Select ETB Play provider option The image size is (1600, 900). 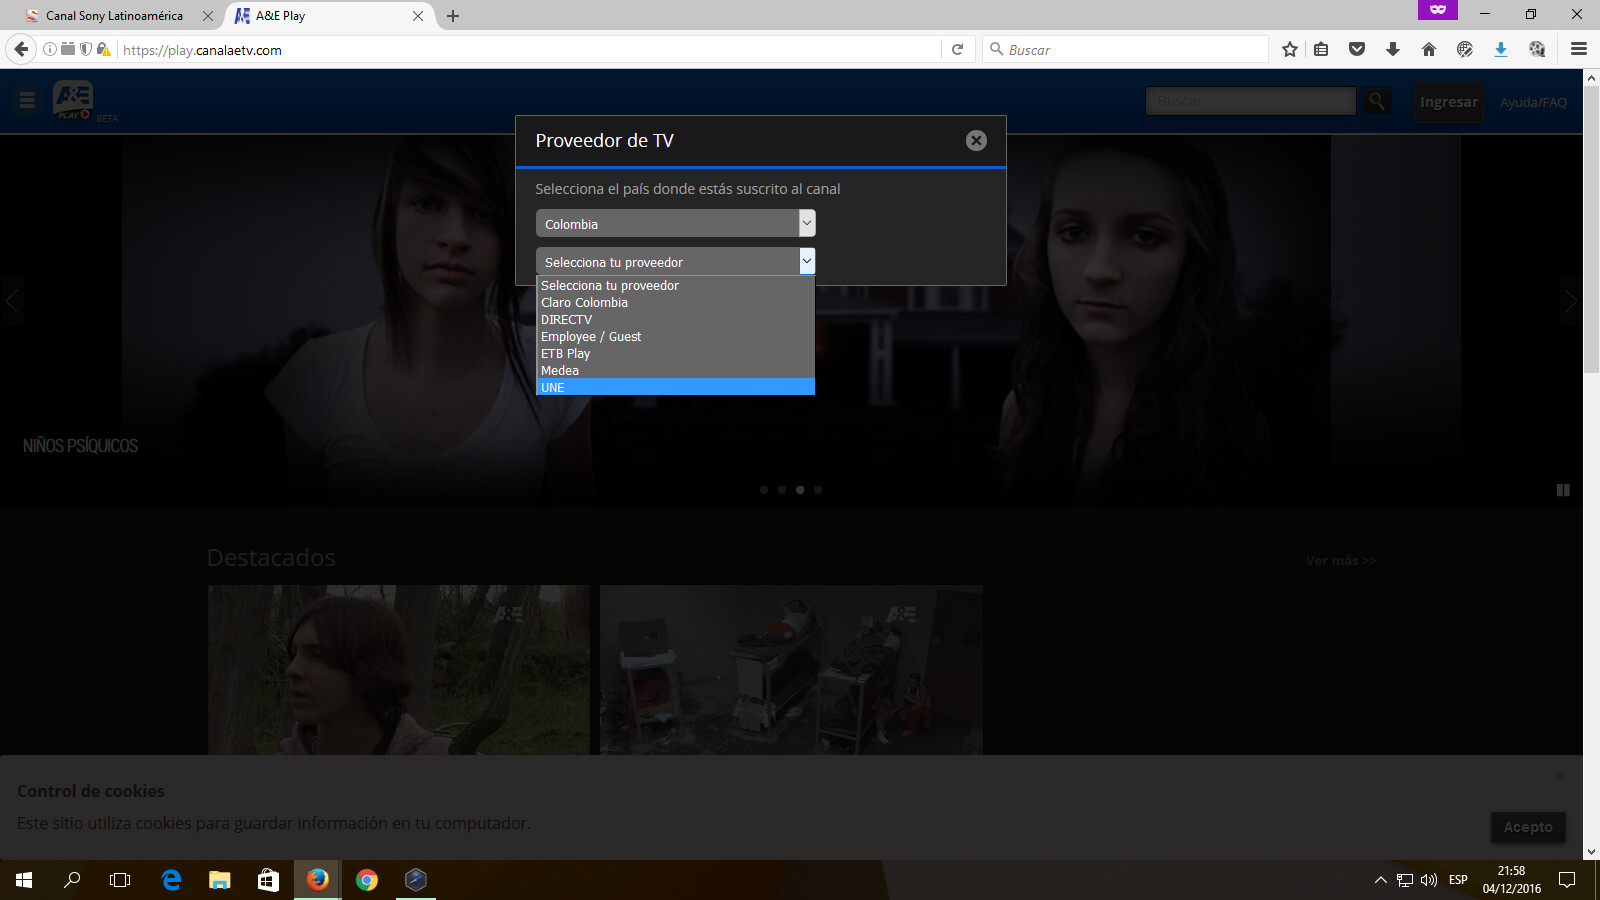pyautogui.click(x=676, y=353)
